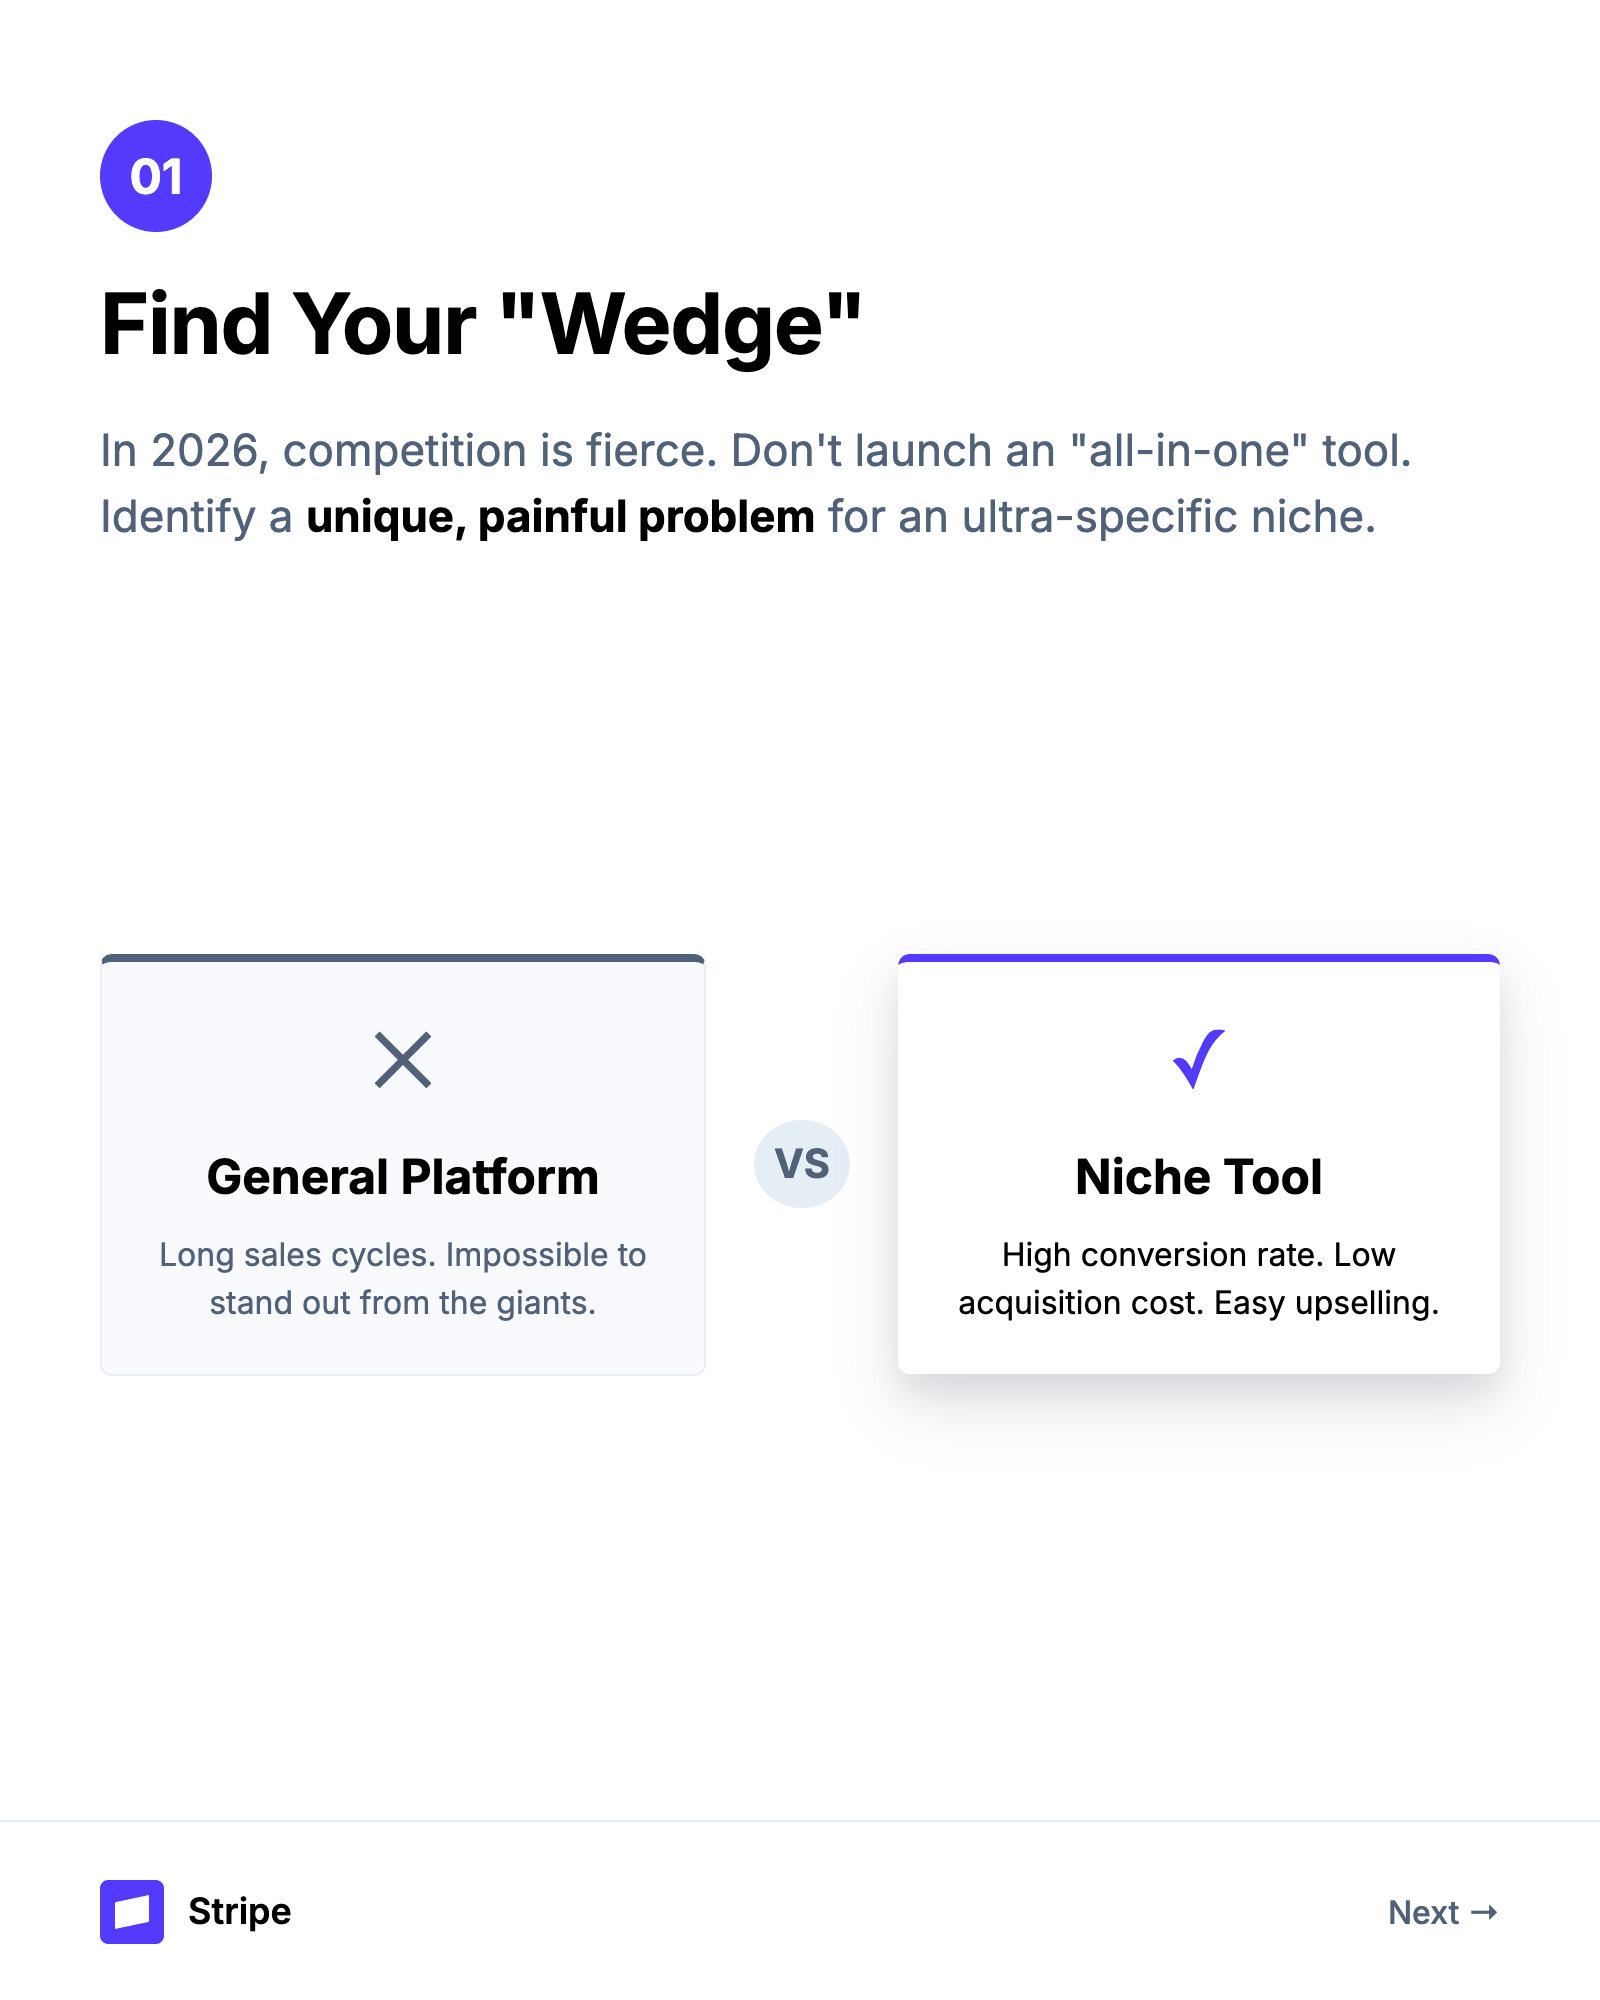Viewport: 1600px width, 2000px height.
Task: Click the VS circle badge
Action: [802, 1164]
